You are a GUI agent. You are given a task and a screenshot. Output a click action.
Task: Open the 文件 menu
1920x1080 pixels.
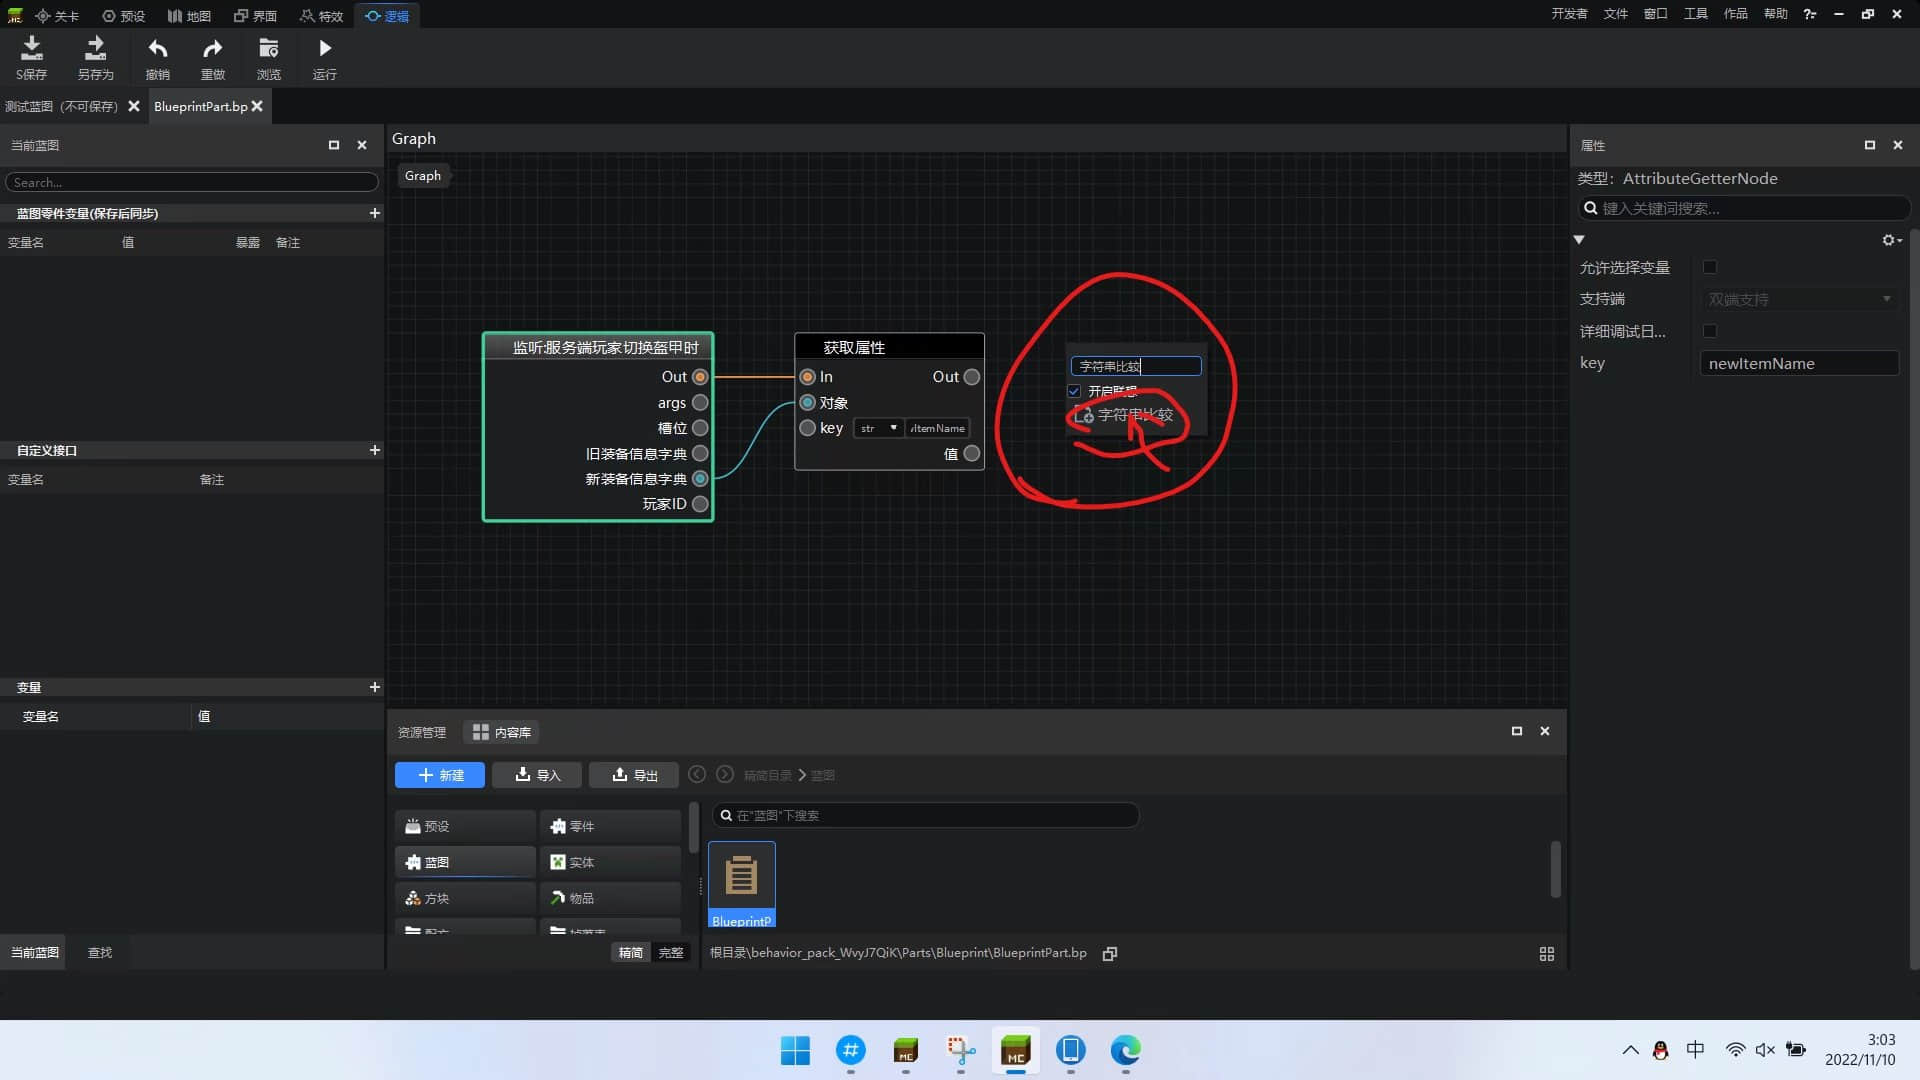click(1616, 14)
